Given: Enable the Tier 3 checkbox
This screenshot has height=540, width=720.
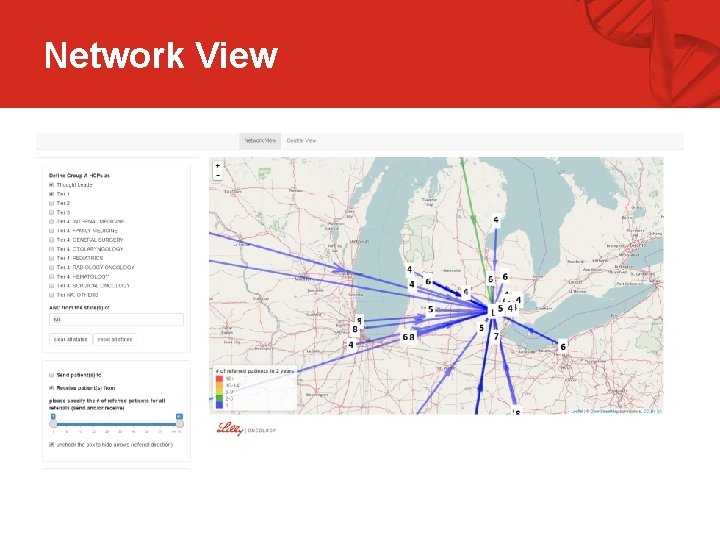Looking at the screenshot, I should coord(51,212).
